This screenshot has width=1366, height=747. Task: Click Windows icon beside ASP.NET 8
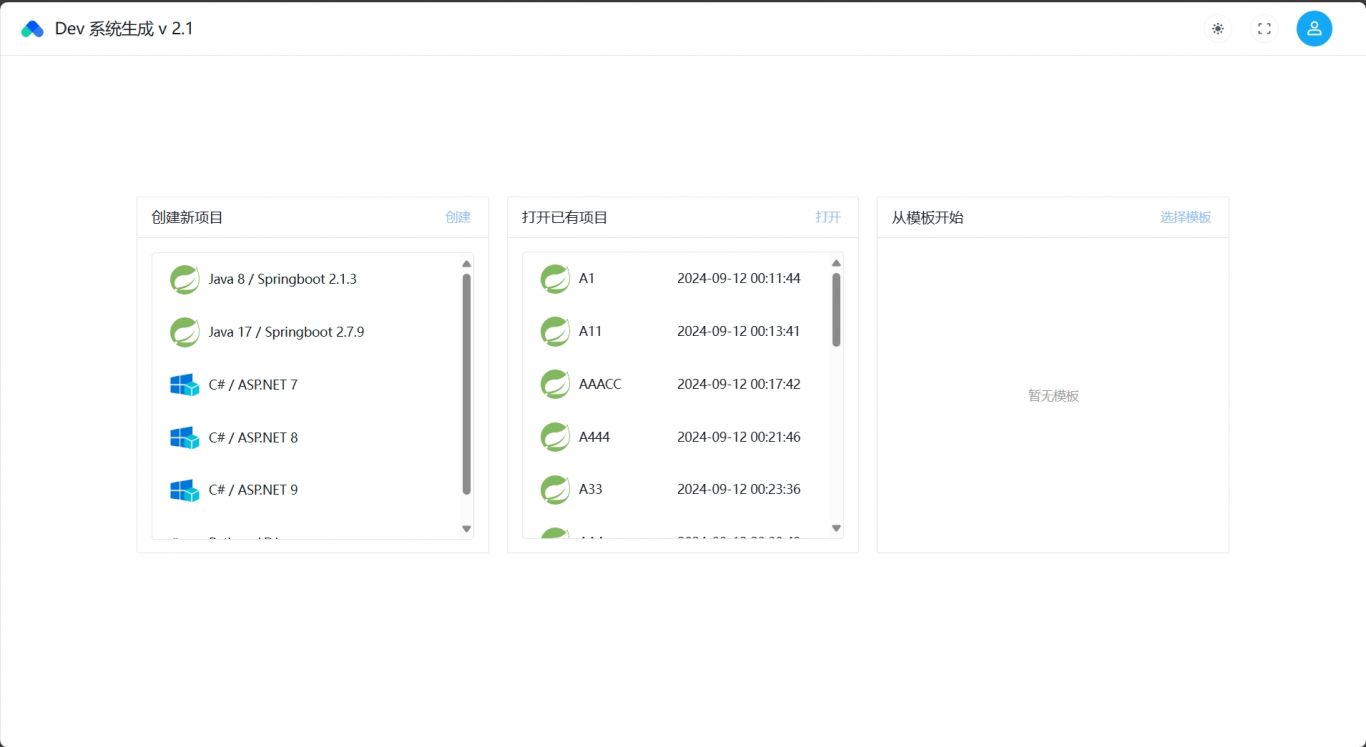(x=185, y=437)
